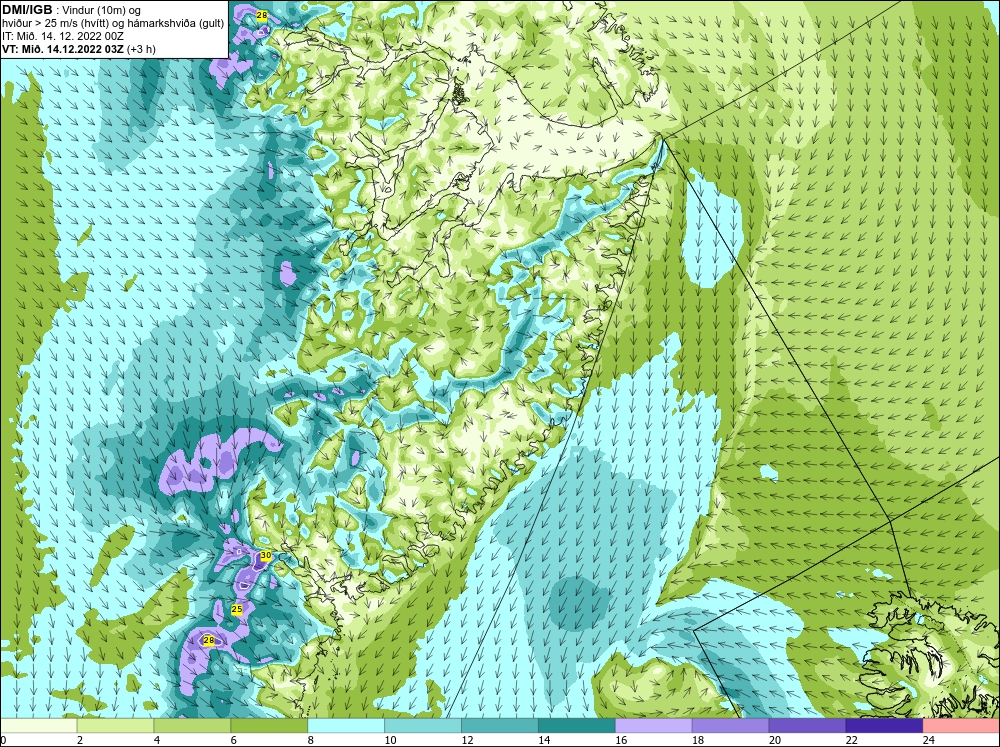Click the scale number 8

(x=311, y=740)
